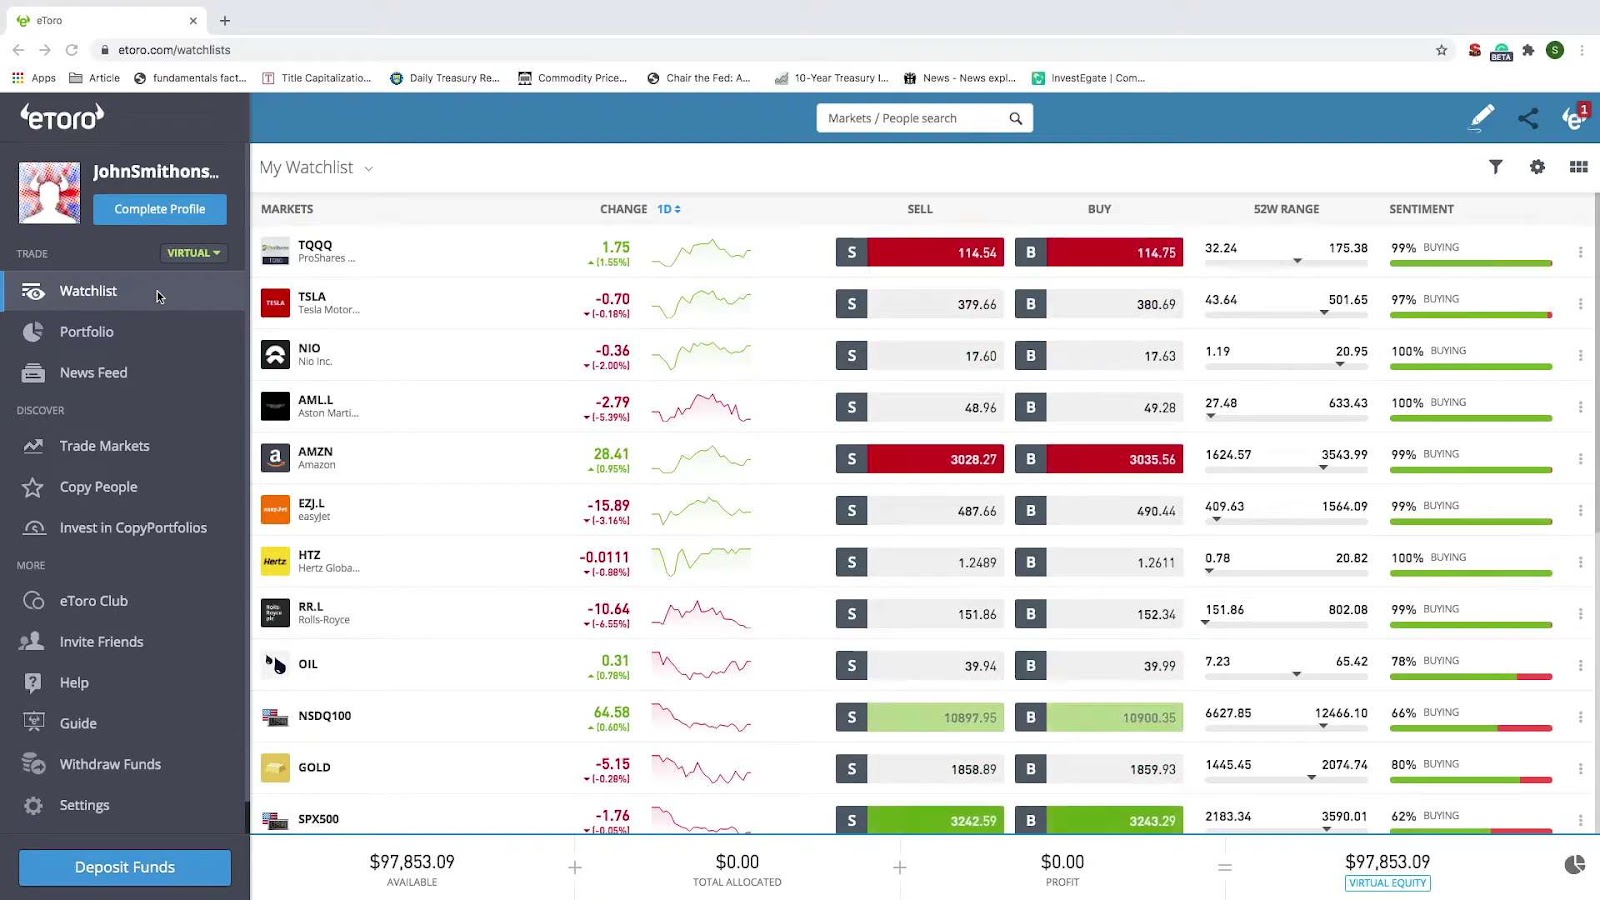1600x900 pixels.
Task: Open watchlist settings gear icon
Action: click(1537, 167)
